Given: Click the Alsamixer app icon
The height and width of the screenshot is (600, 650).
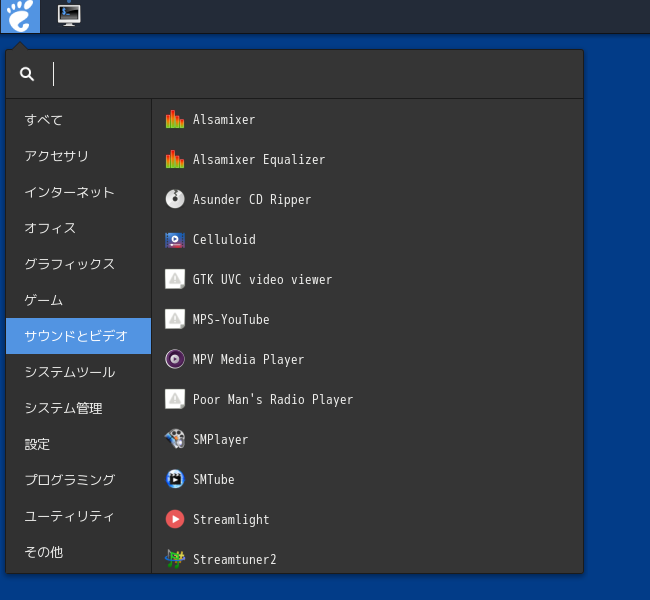Looking at the screenshot, I should [x=175, y=119].
